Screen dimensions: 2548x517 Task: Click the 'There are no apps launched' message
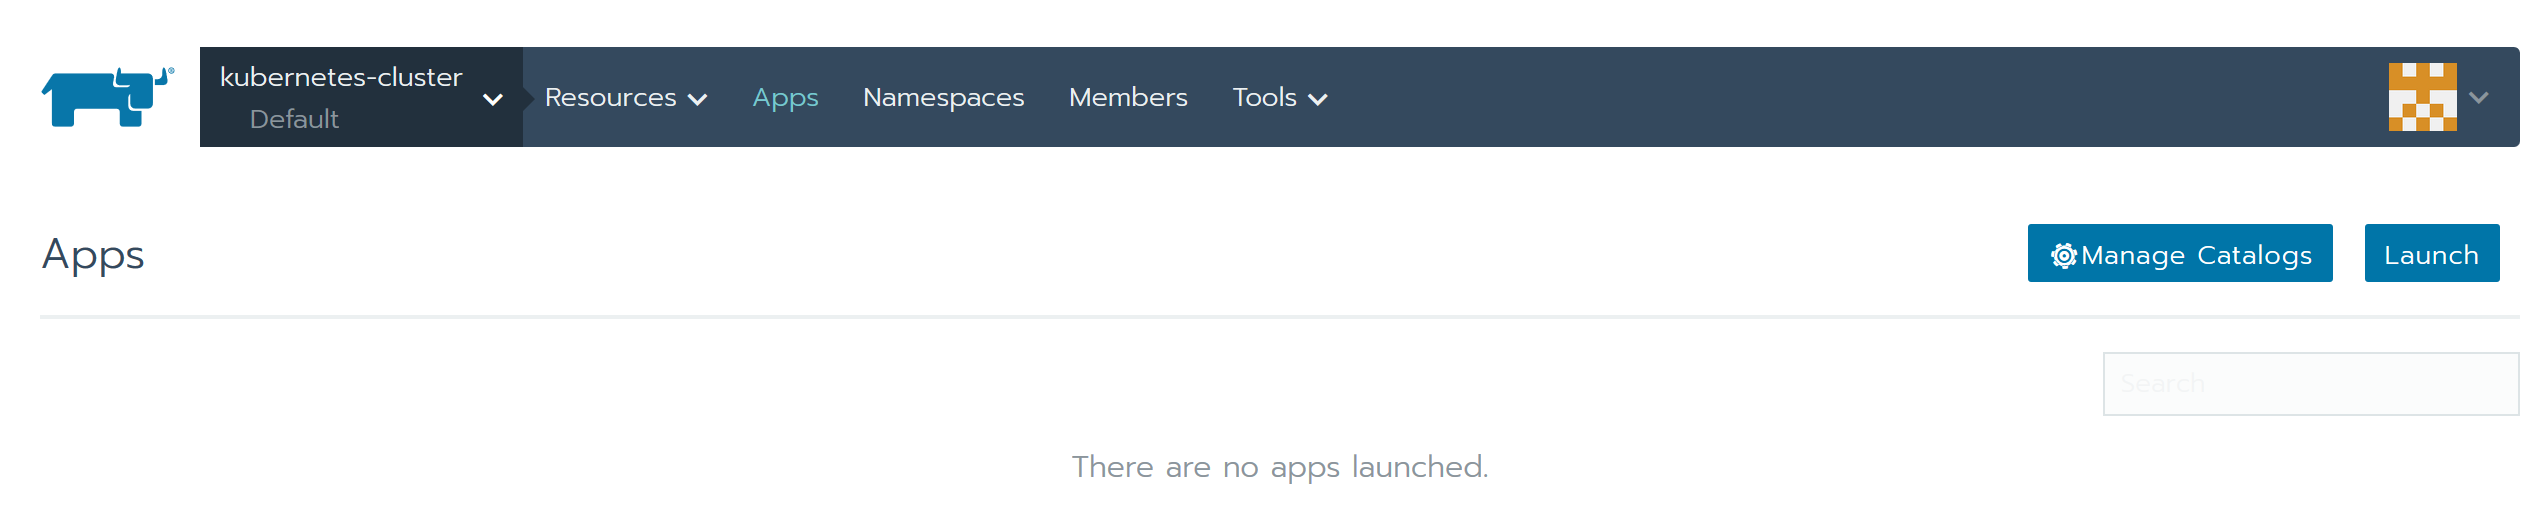tap(1280, 467)
